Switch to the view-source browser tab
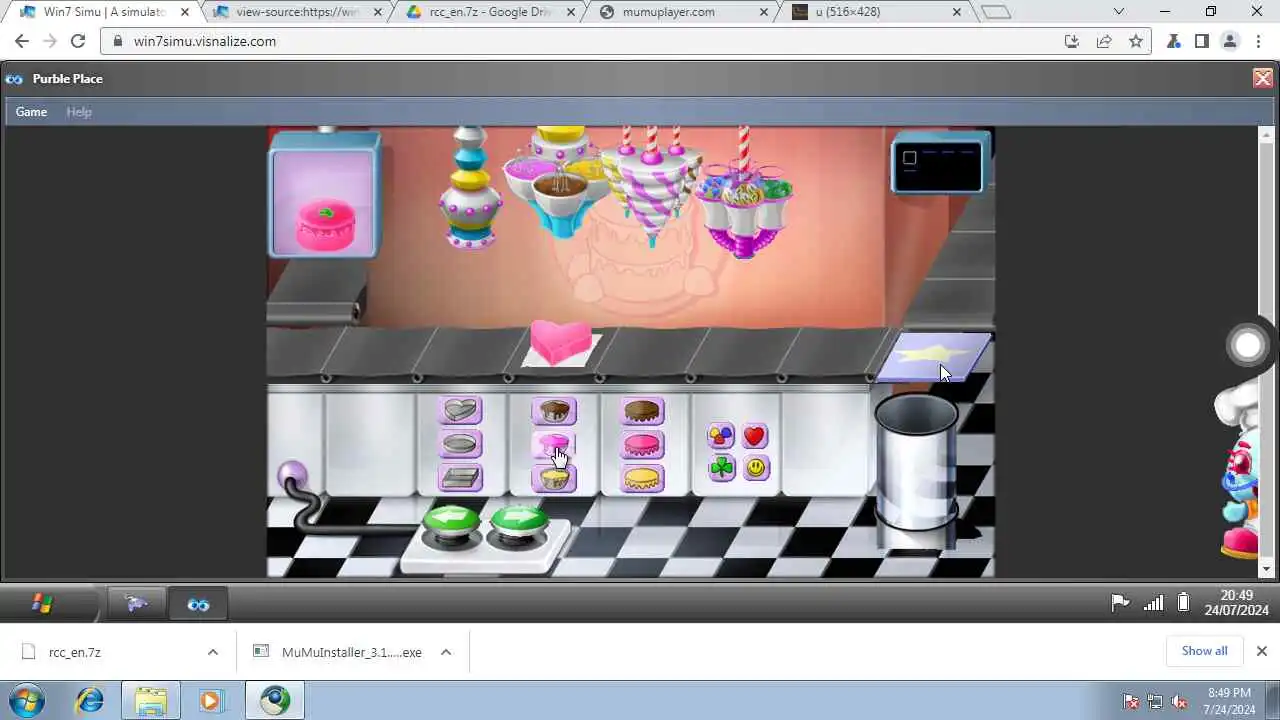Image resolution: width=1280 pixels, height=720 pixels. [297, 12]
